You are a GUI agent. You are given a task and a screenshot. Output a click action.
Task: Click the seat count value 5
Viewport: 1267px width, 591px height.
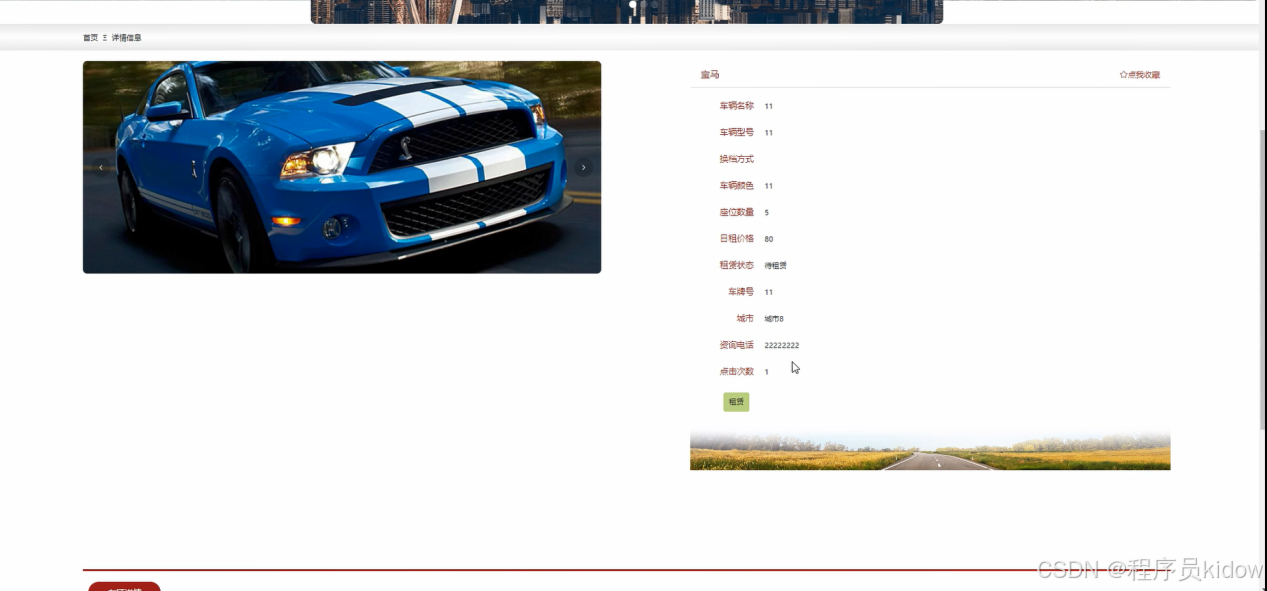pyautogui.click(x=767, y=213)
